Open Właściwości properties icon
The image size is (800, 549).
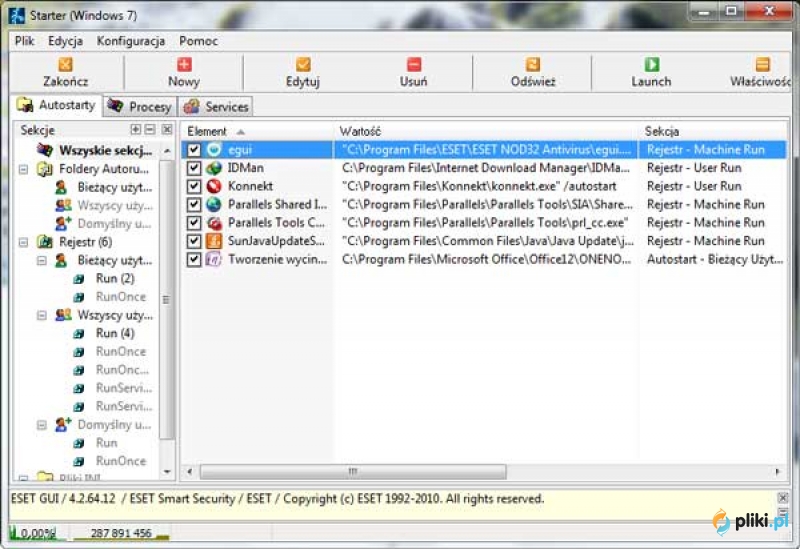[762, 64]
